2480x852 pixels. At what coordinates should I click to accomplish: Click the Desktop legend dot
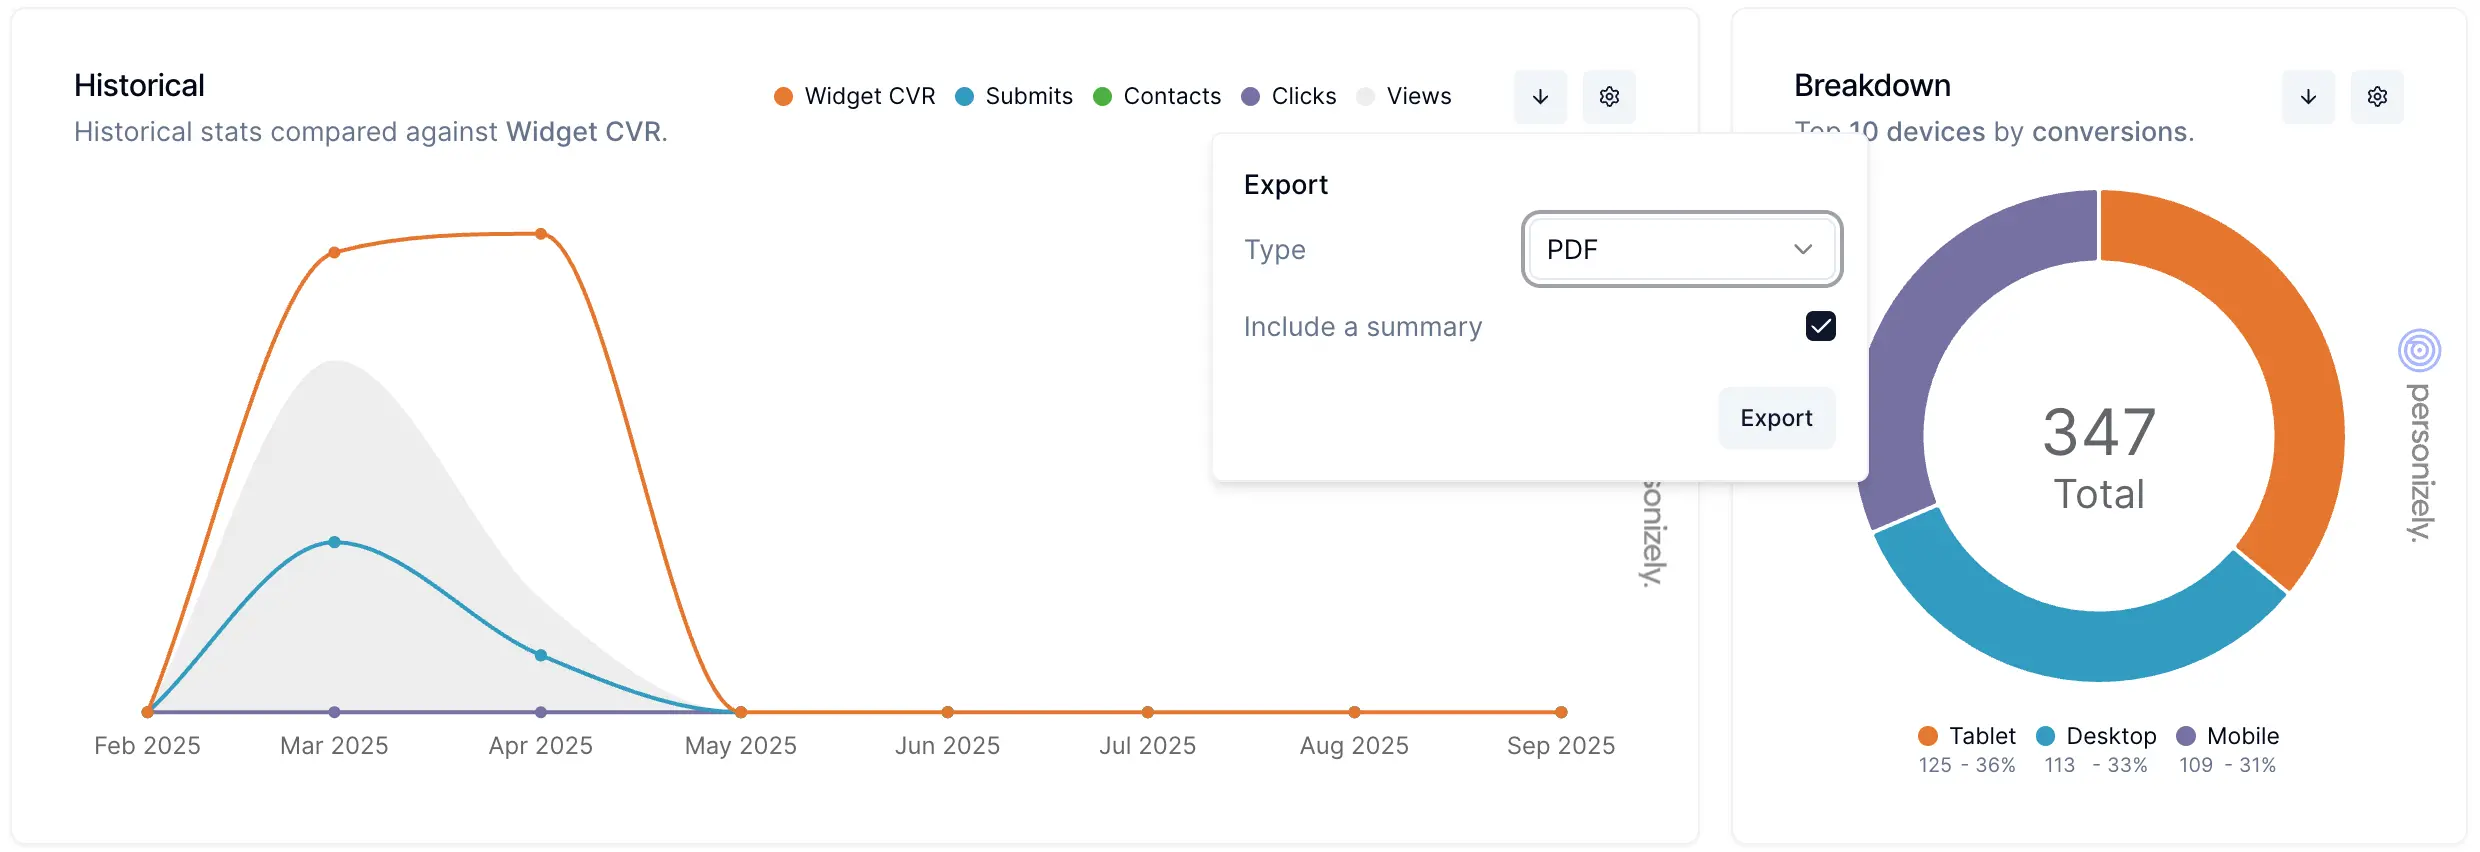click(2045, 736)
